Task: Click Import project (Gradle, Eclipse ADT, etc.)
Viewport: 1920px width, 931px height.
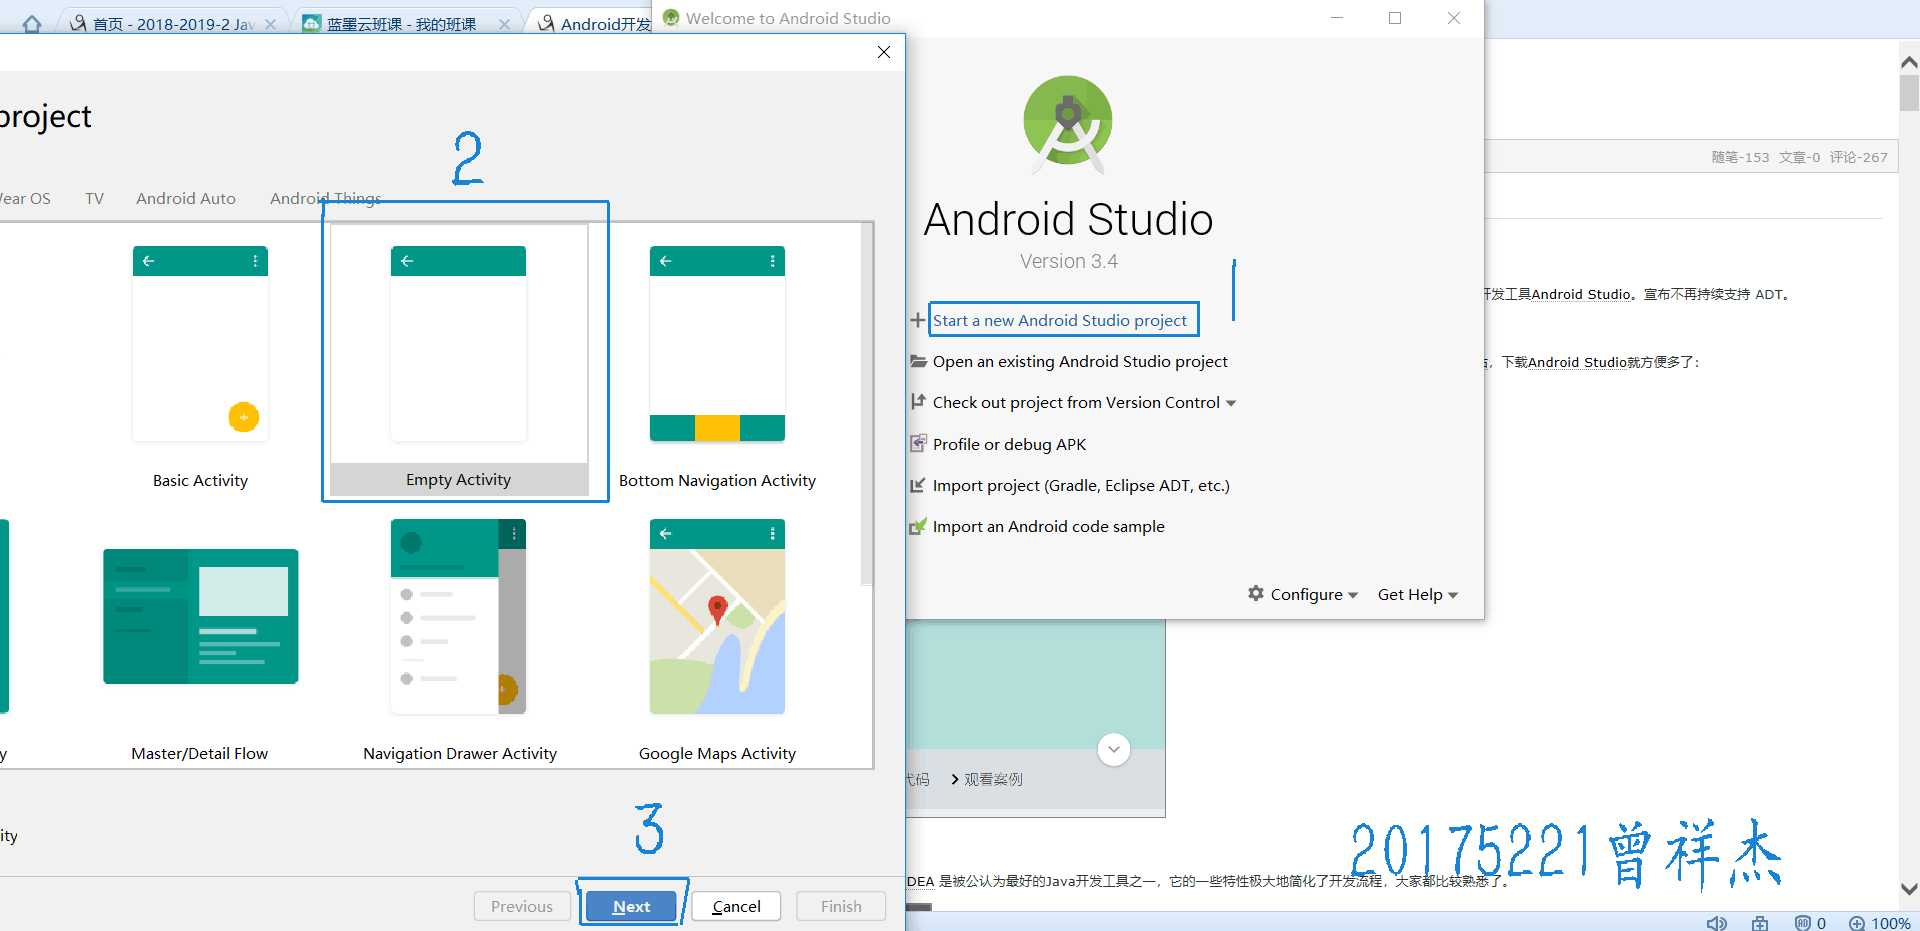Action: tap(1081, 485)
